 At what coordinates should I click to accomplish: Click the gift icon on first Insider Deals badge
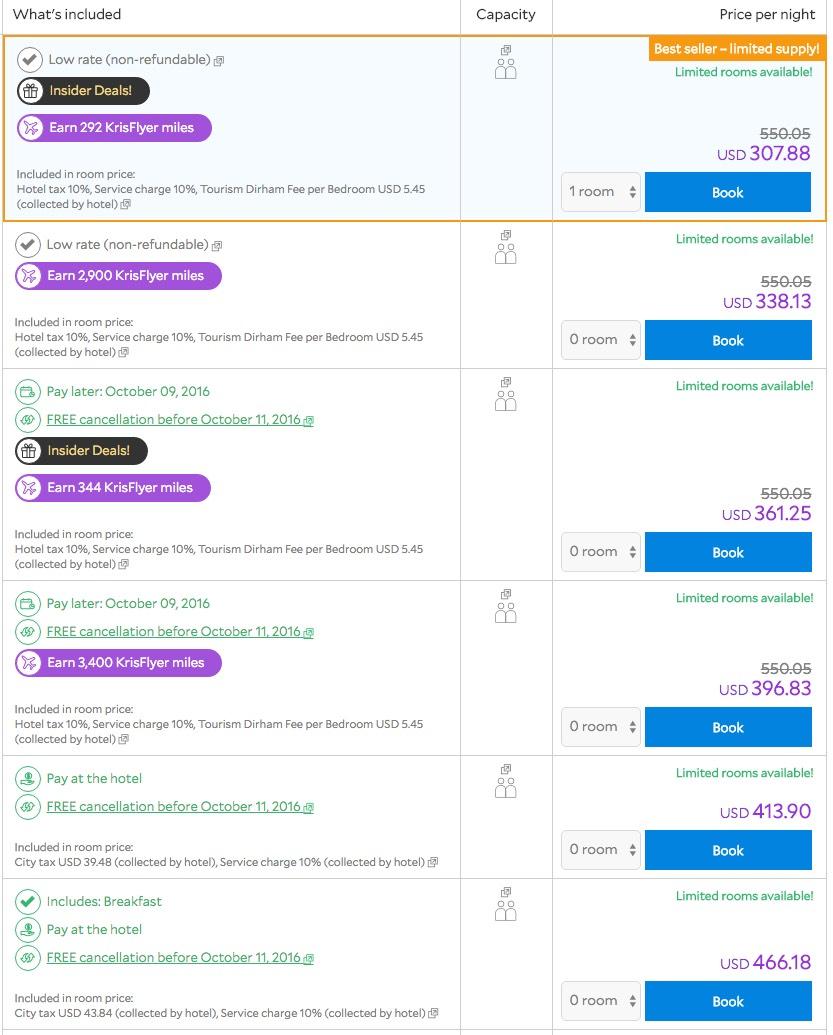(30, 91)
